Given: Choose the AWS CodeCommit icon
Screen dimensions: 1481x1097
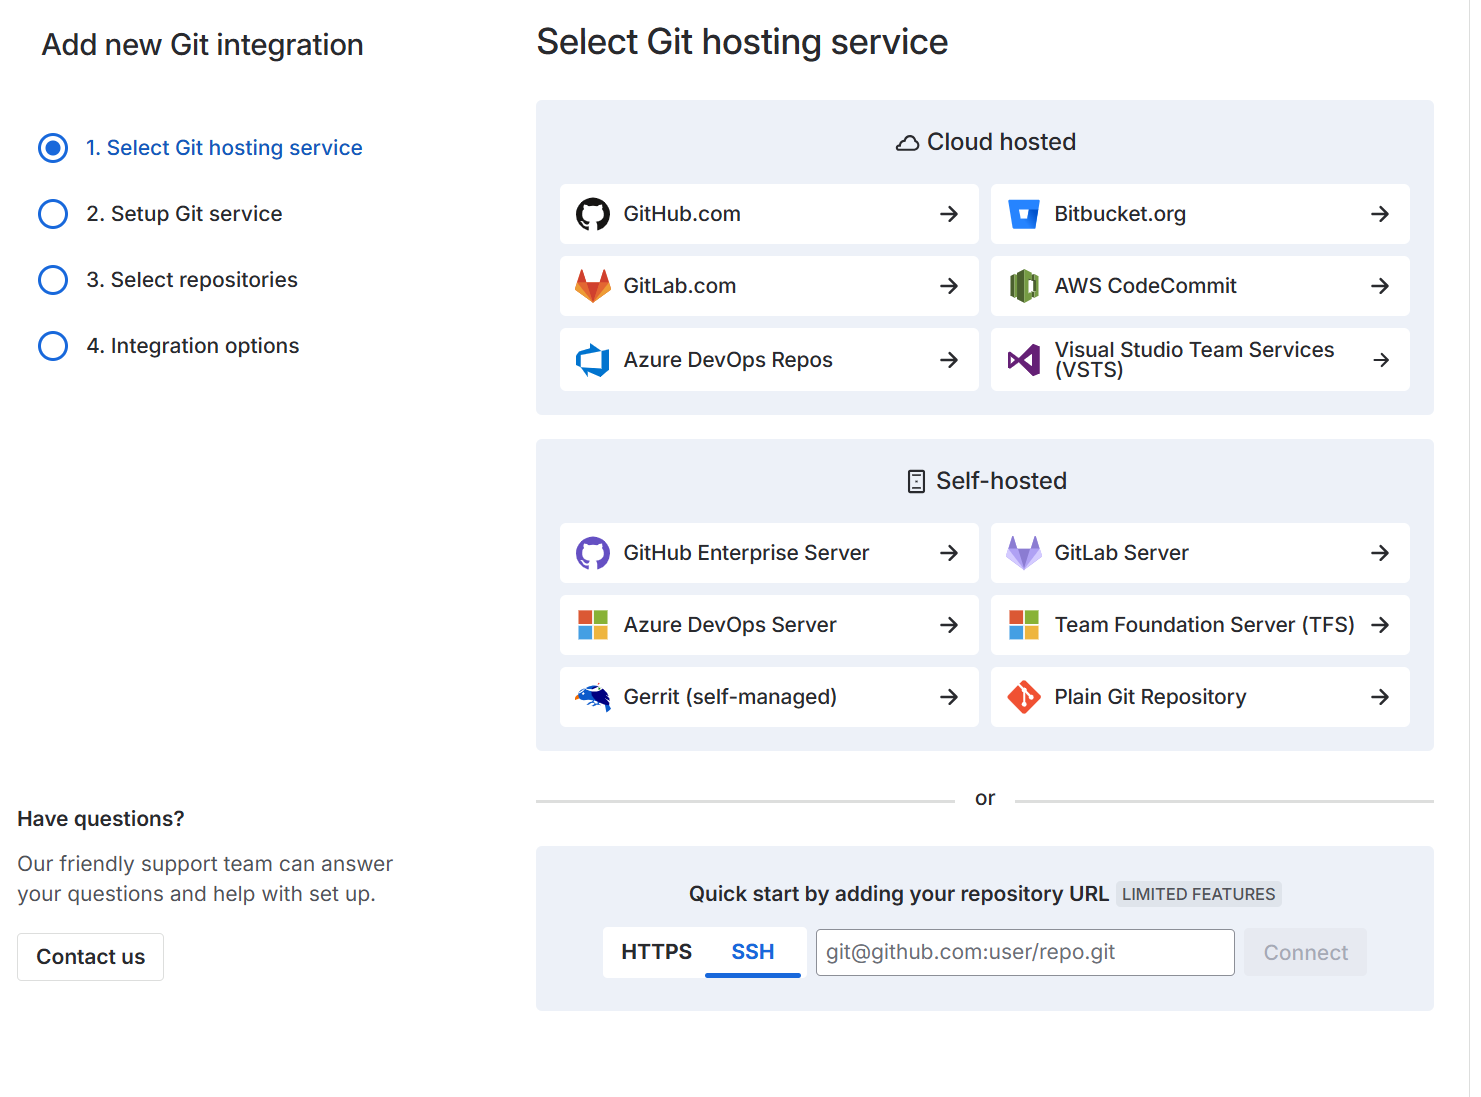Looking at the screenshot, I should tap(1023, 286).
